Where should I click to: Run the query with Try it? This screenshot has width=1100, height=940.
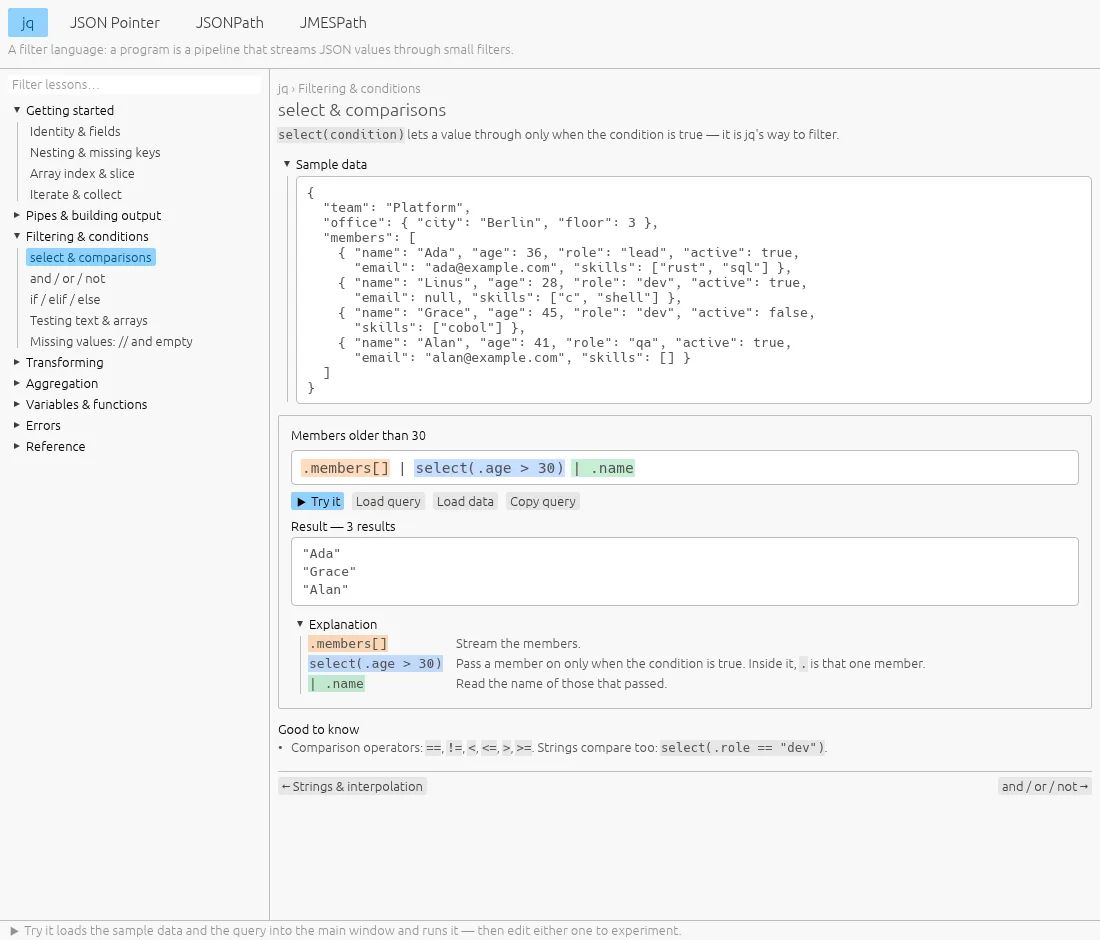point(318,502)
